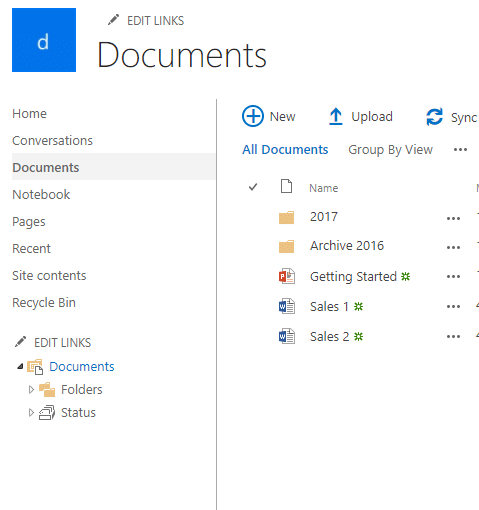Screen dimensions: 479x510
Task: Expand the Status tree node
Action: point(31,413)
